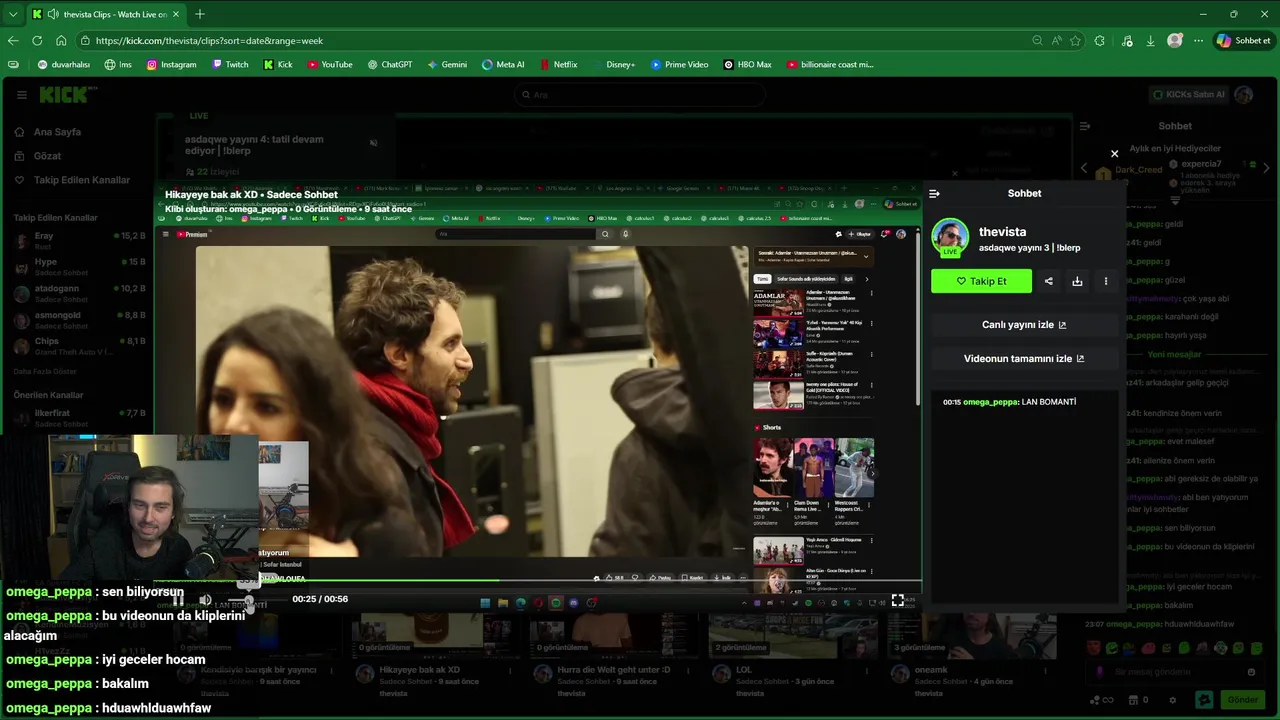Click the Kick search field

[640, 95]
